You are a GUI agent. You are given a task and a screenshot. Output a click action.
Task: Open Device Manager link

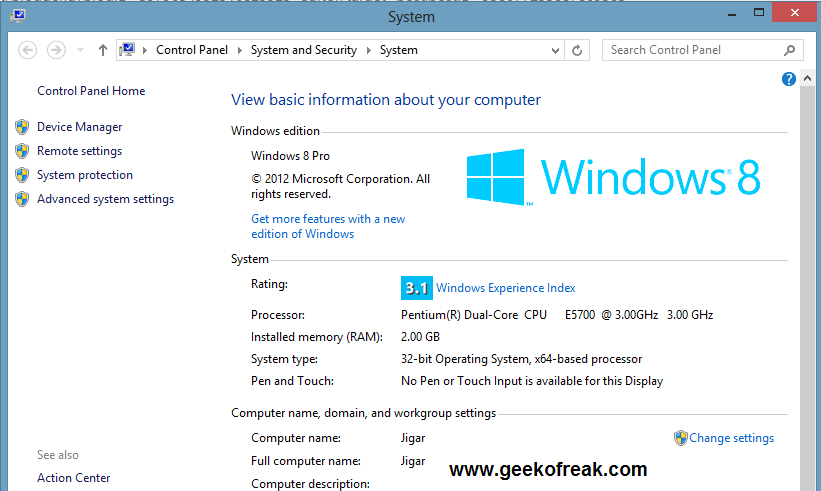click(80, 127)
